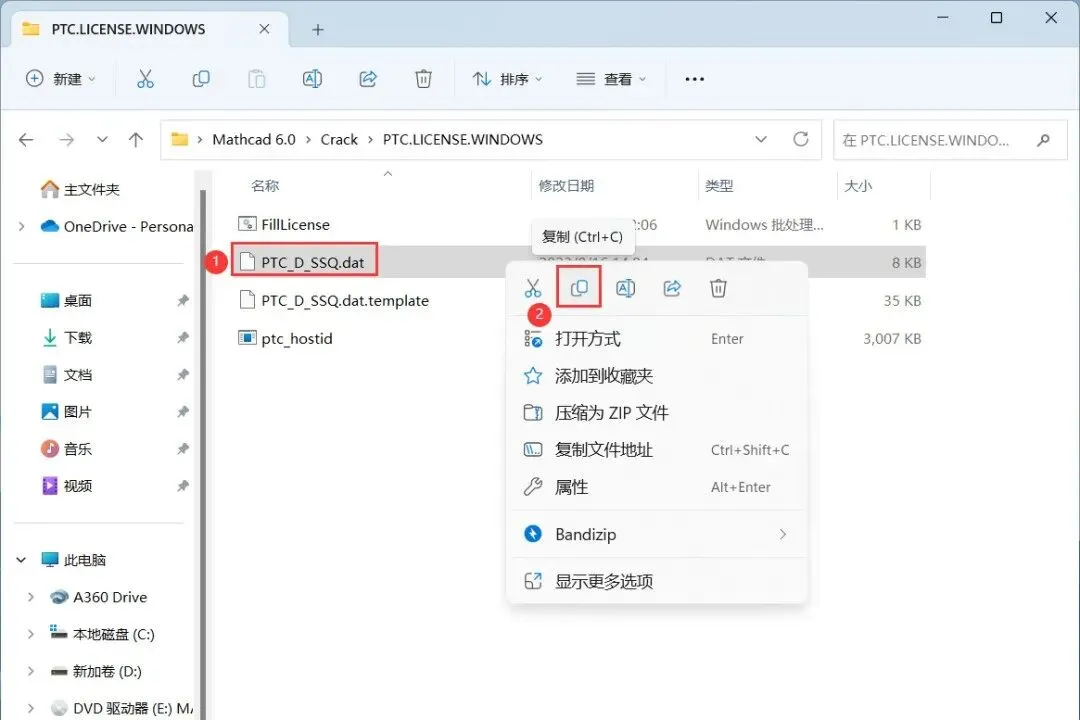This screenshot has height=720, width=1080.
Task: Open 文档 in the navigation pane
Action: pyautogui.click(x=67, y=375)
